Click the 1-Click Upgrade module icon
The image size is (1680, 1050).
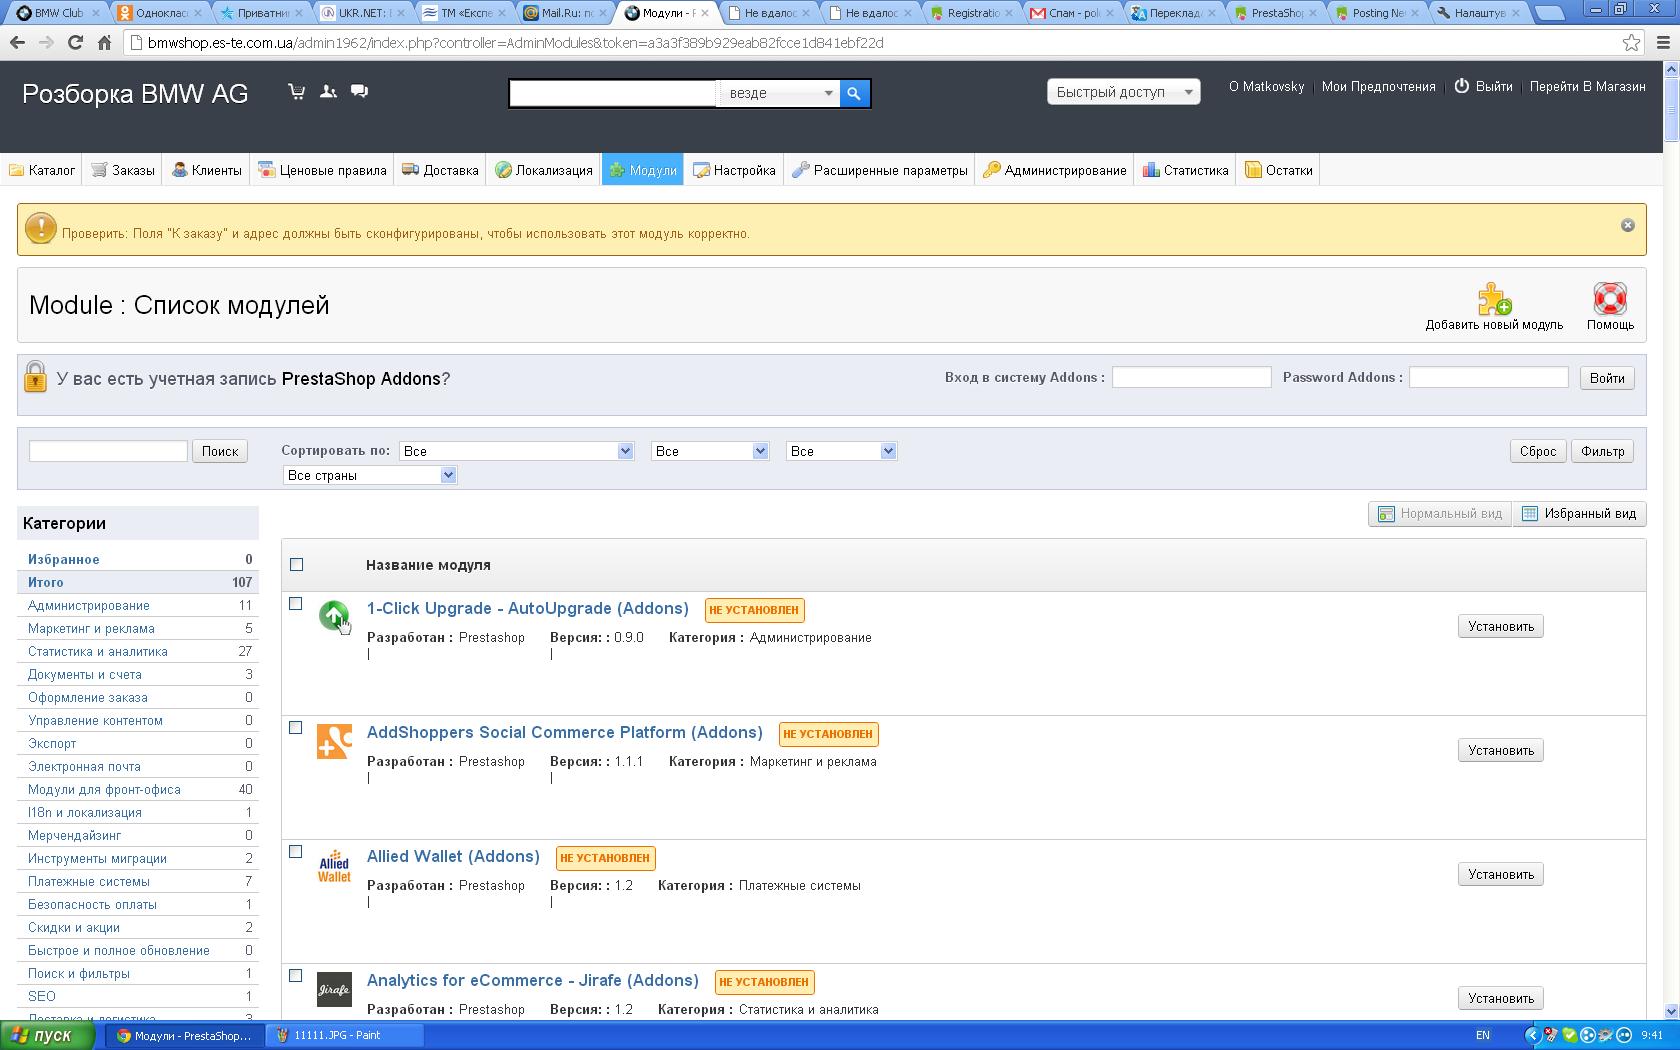[334, 615]
